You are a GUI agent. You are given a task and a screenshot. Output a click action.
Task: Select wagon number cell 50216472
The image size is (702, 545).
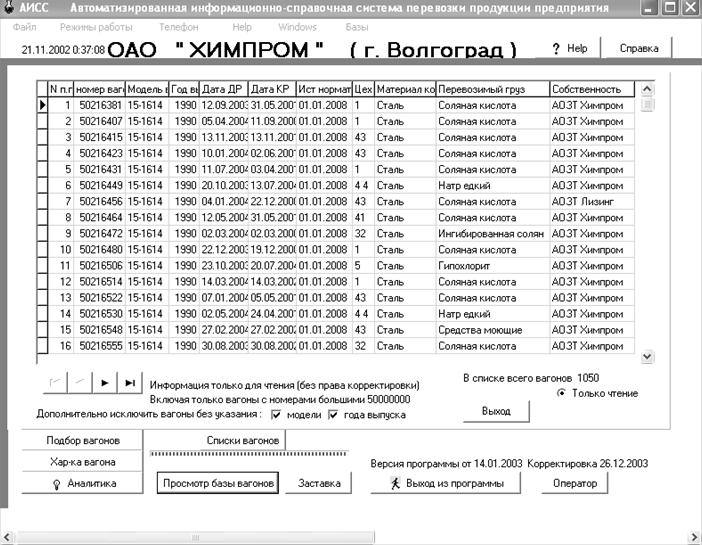pyautogui.click(x=100, y=234)
